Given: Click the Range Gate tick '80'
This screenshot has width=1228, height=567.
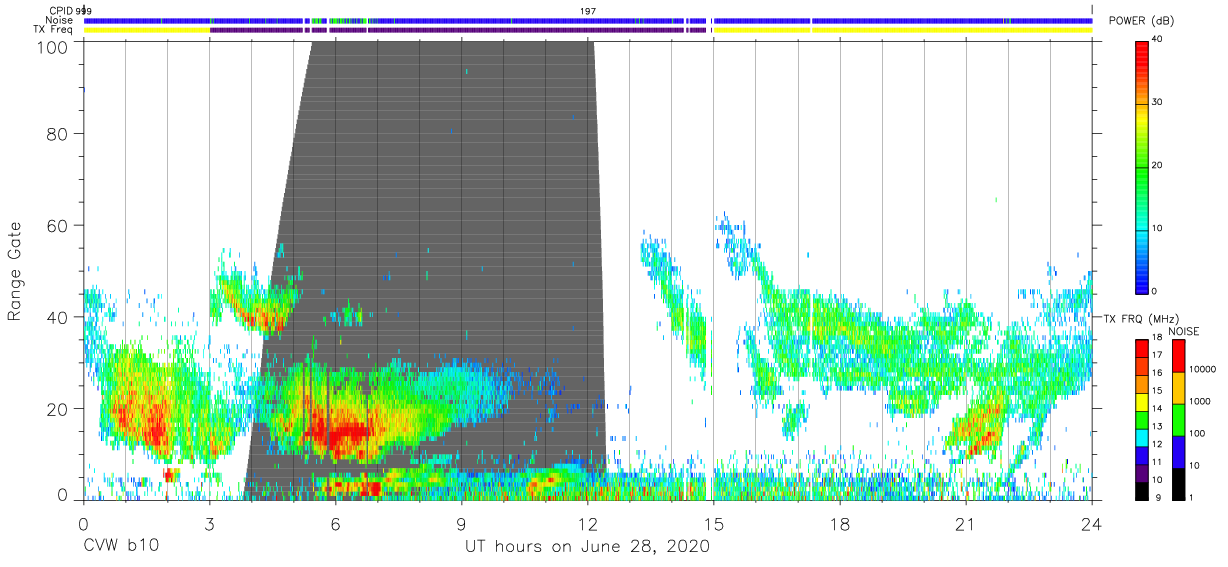Looking at the screenshot, I should (x=58, y=134).
